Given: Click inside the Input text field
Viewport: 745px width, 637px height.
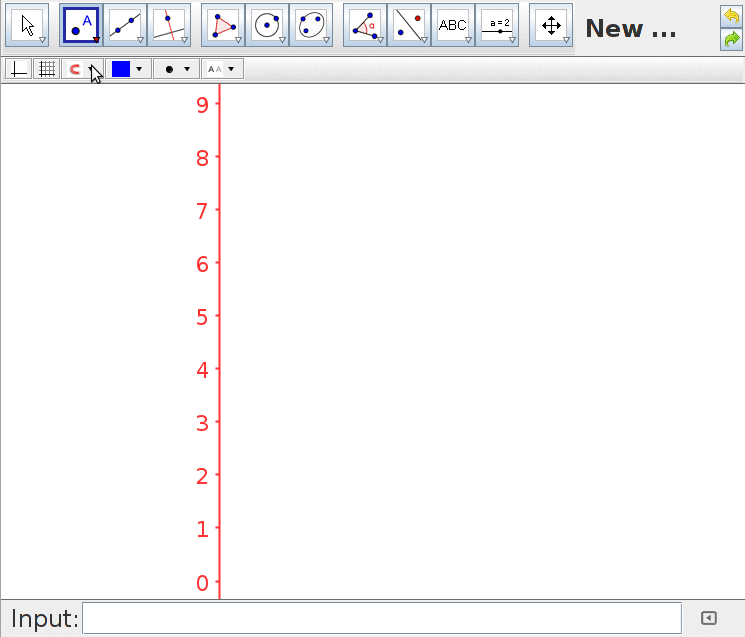Looking at the screenshot, I should point(381,618).
